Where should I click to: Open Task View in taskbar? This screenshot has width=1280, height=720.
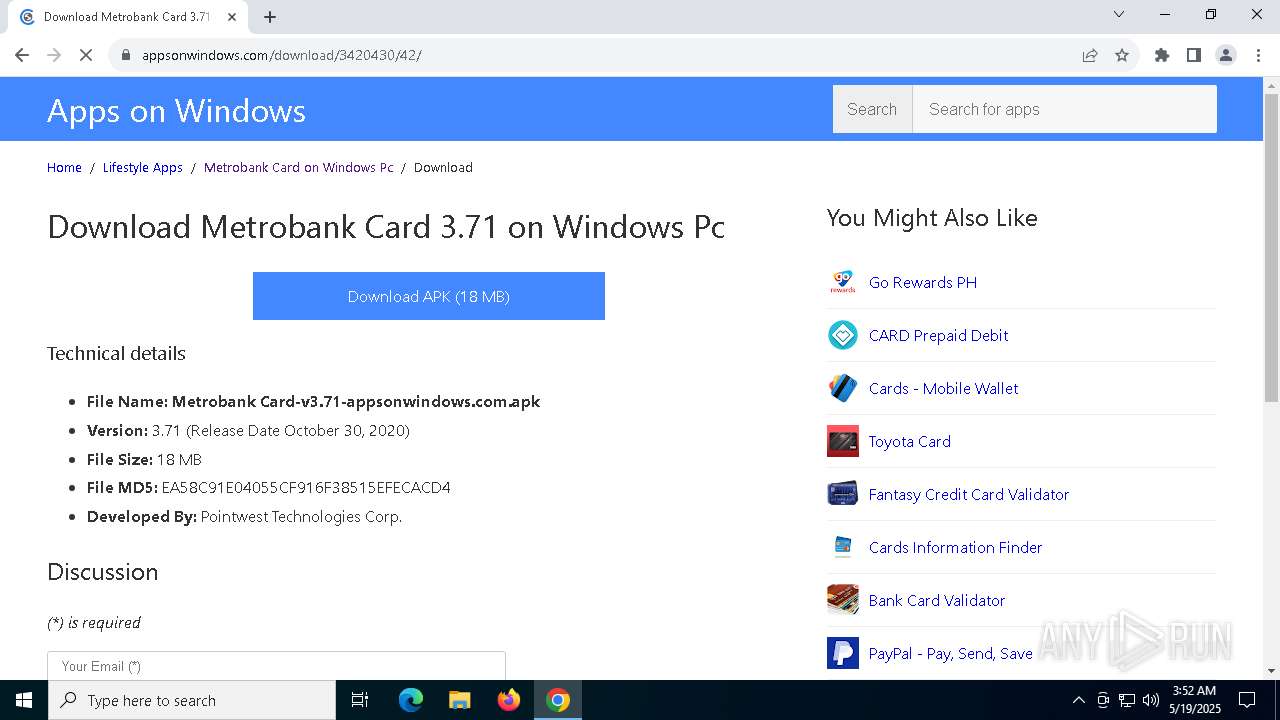(x=360, y=700)
